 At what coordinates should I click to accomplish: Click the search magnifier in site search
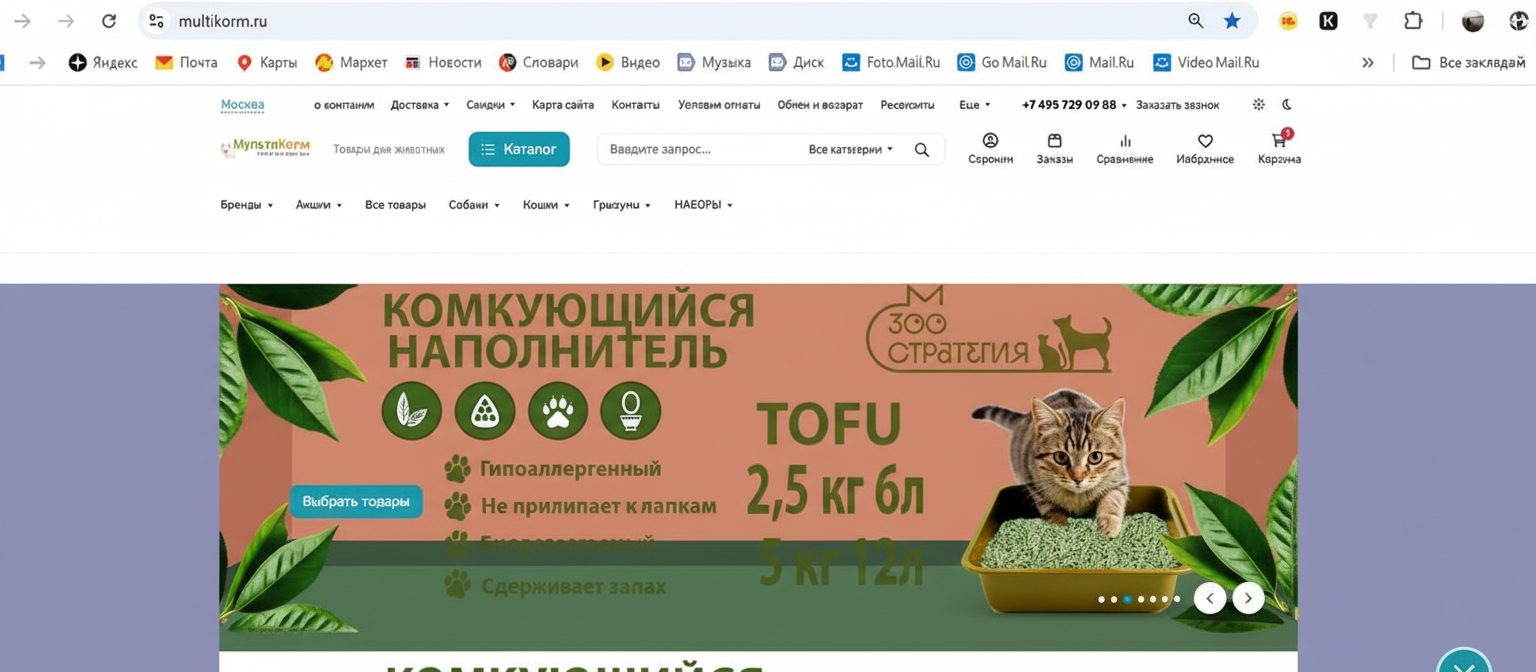click(922, 150)
